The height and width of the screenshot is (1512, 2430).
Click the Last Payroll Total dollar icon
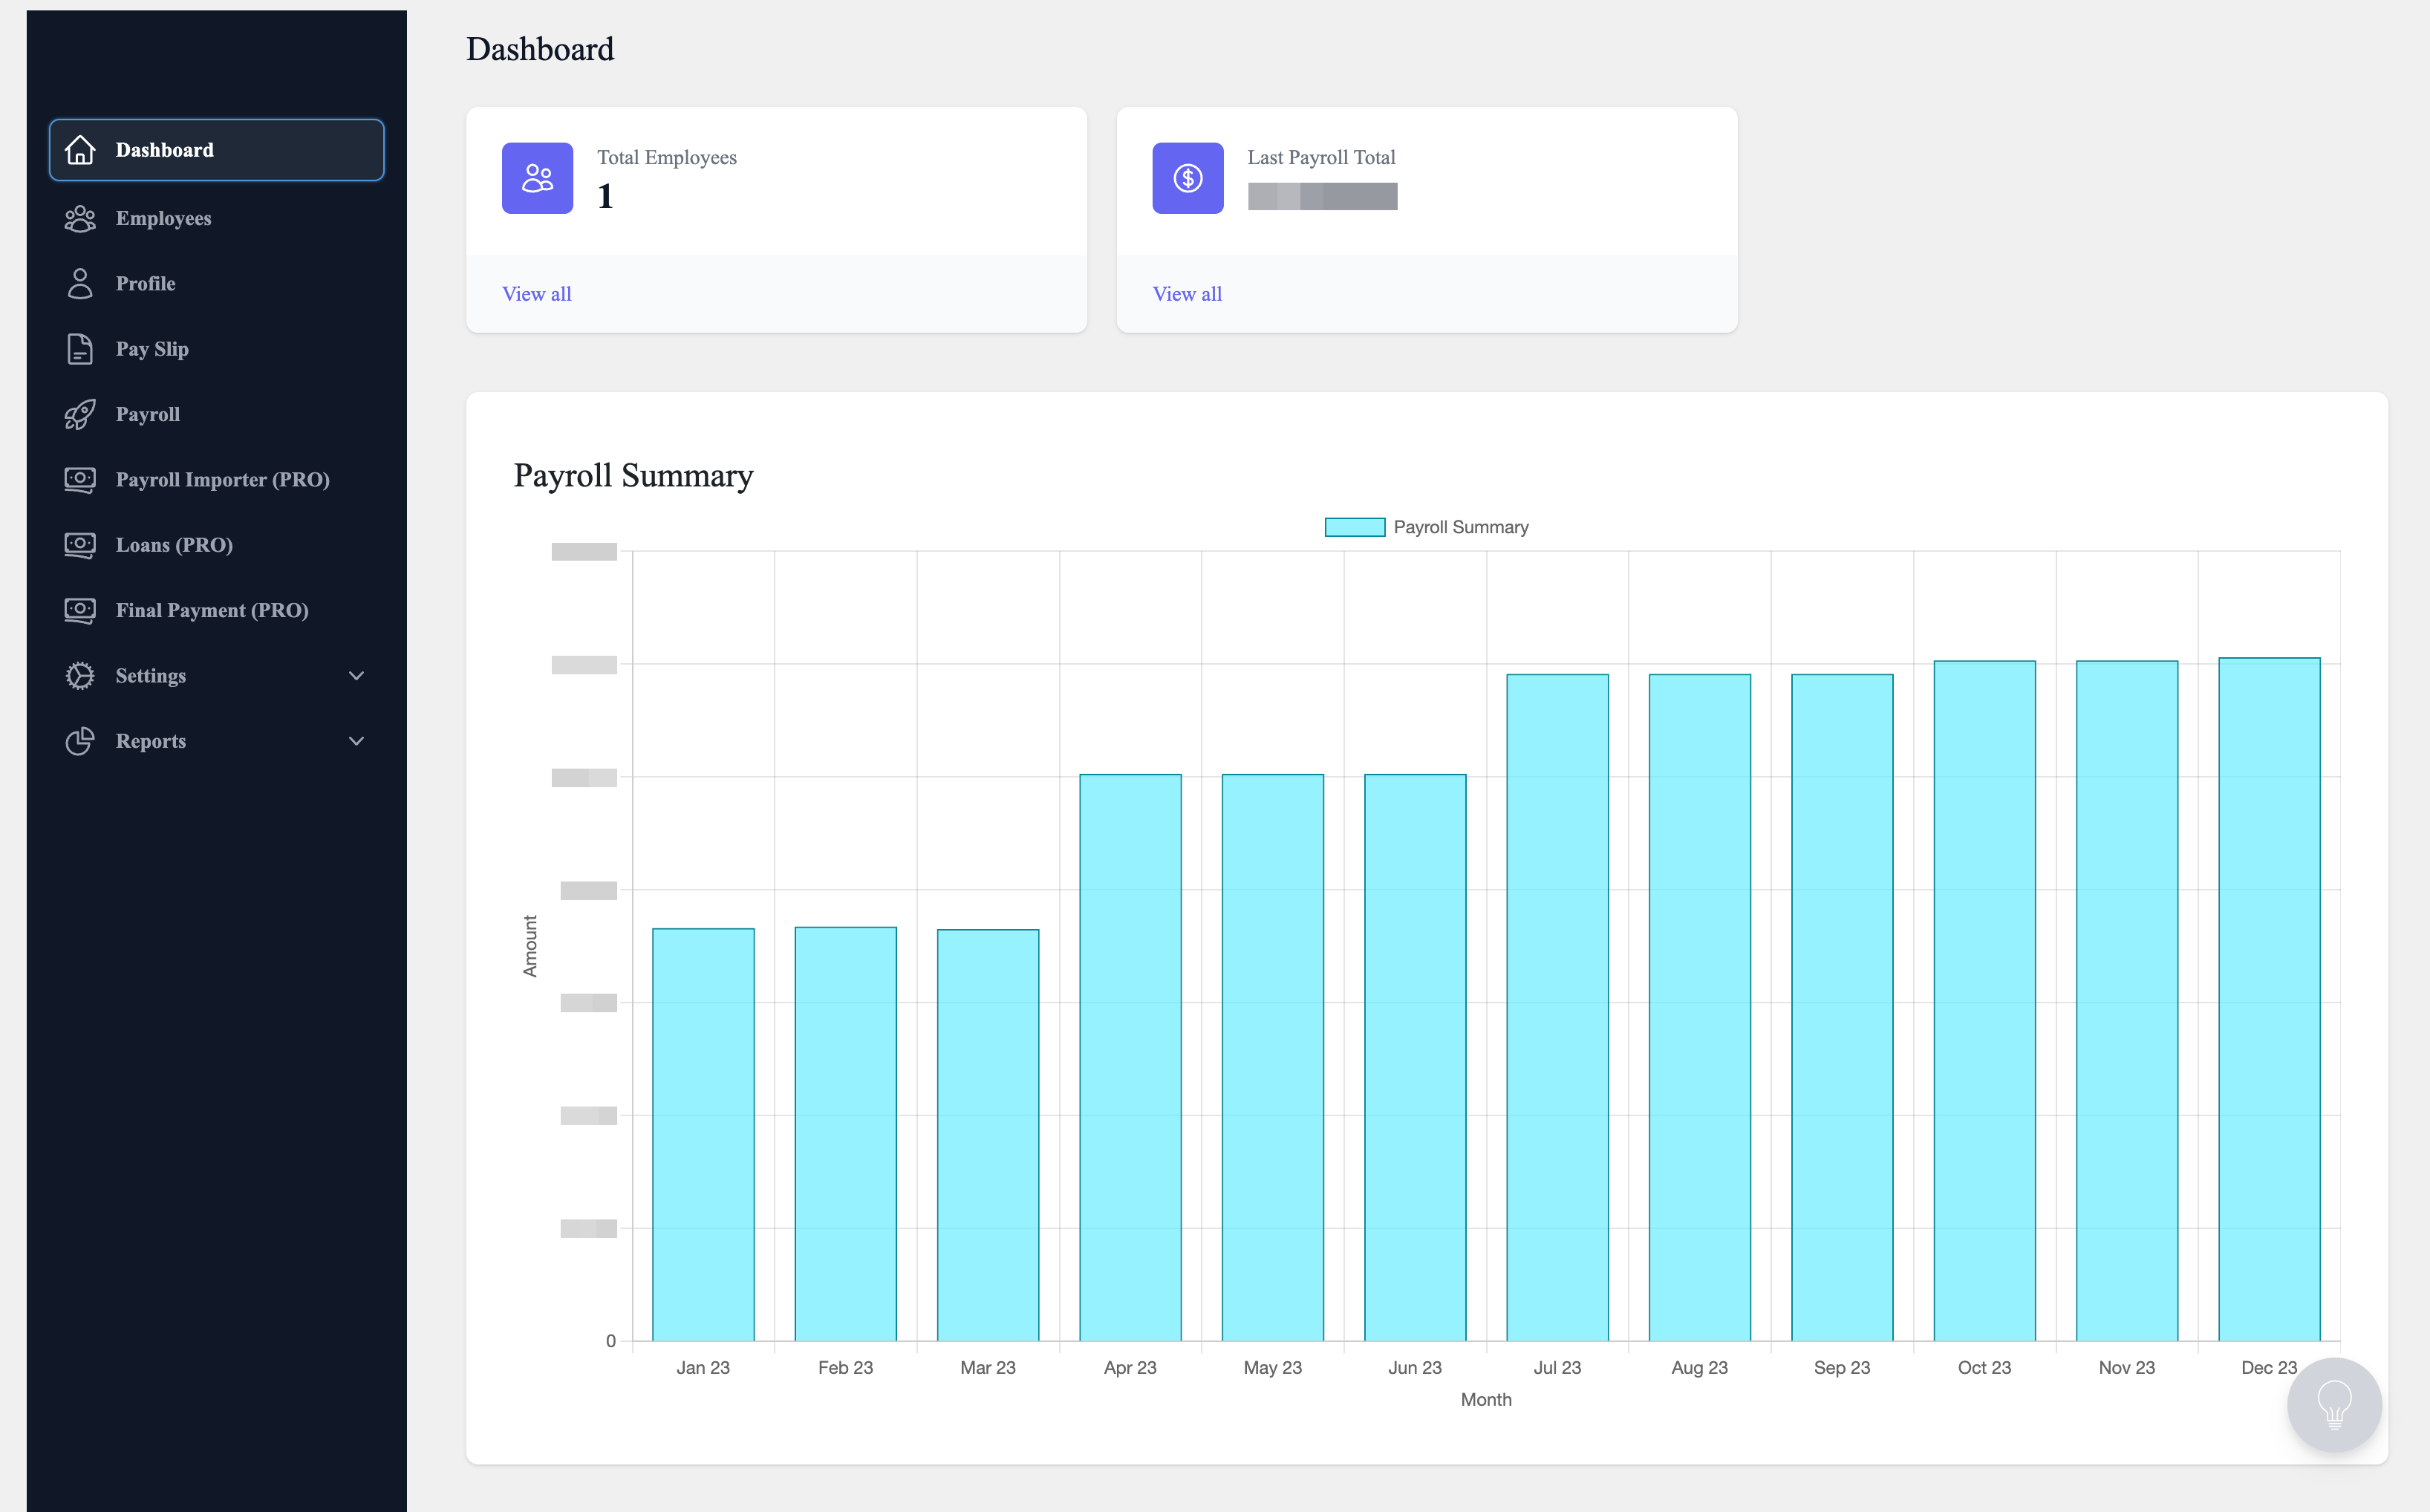click(1187, 178)
